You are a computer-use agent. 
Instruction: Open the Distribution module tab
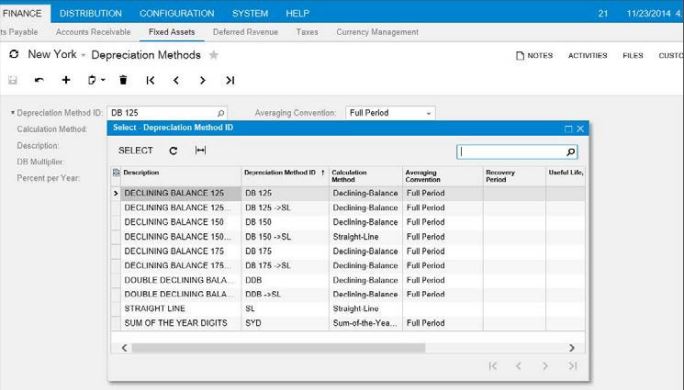point(91,13)
